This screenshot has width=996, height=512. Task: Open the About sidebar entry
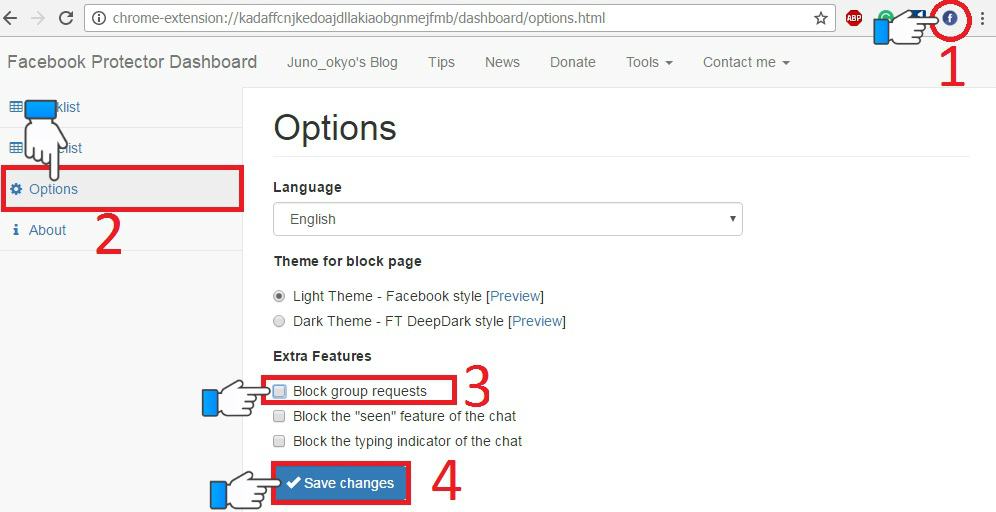(121, 230)
